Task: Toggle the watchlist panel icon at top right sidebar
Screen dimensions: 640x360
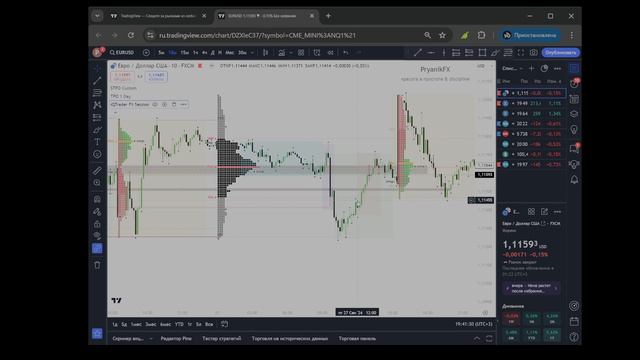Action: [574, 68]
